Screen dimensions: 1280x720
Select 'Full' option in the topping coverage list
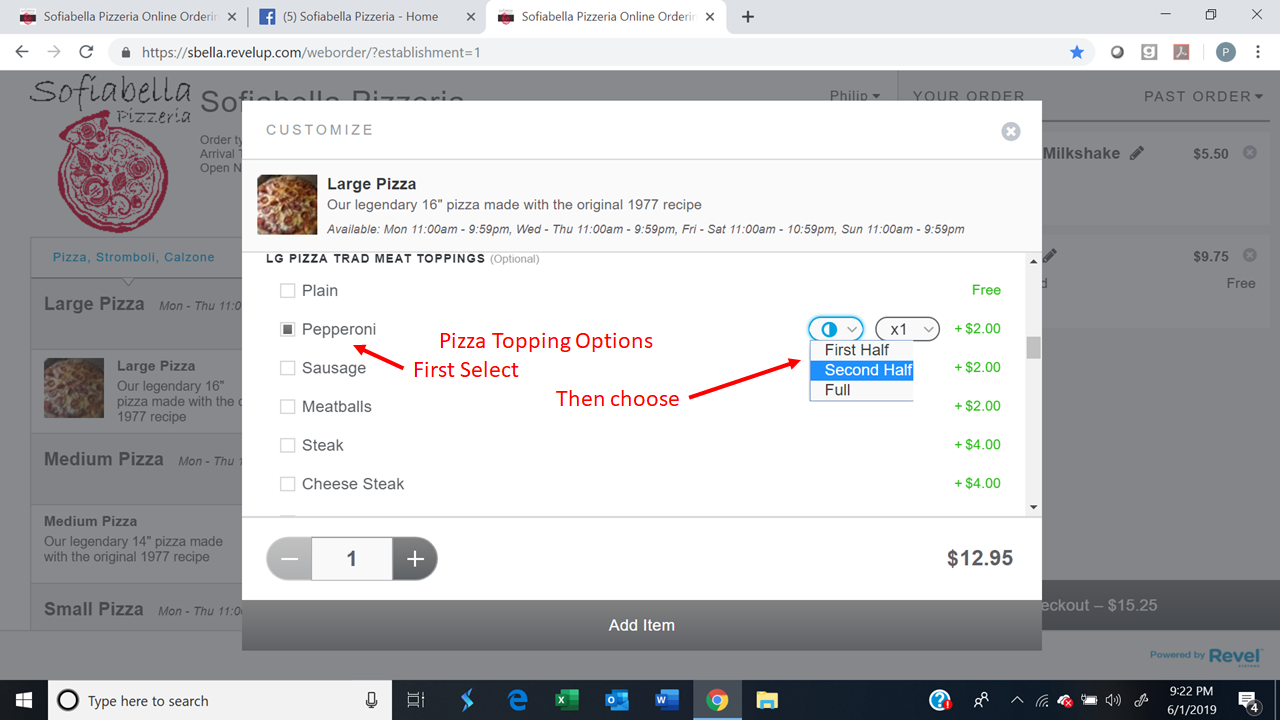tap(838, 390)
